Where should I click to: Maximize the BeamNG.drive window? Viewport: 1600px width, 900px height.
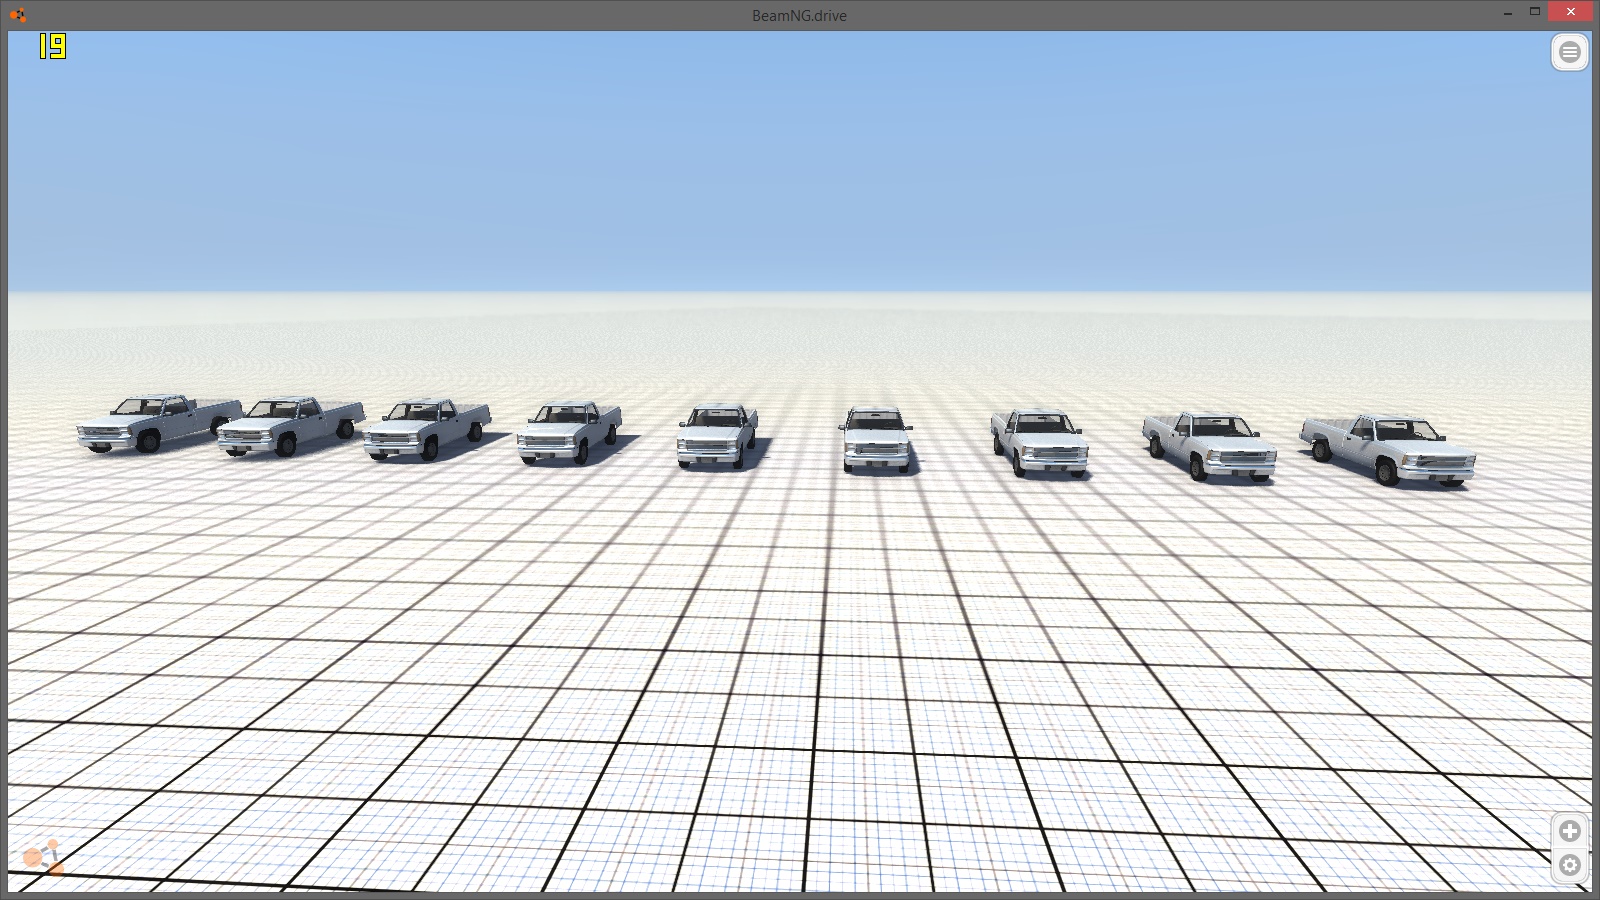(1534, 12)
